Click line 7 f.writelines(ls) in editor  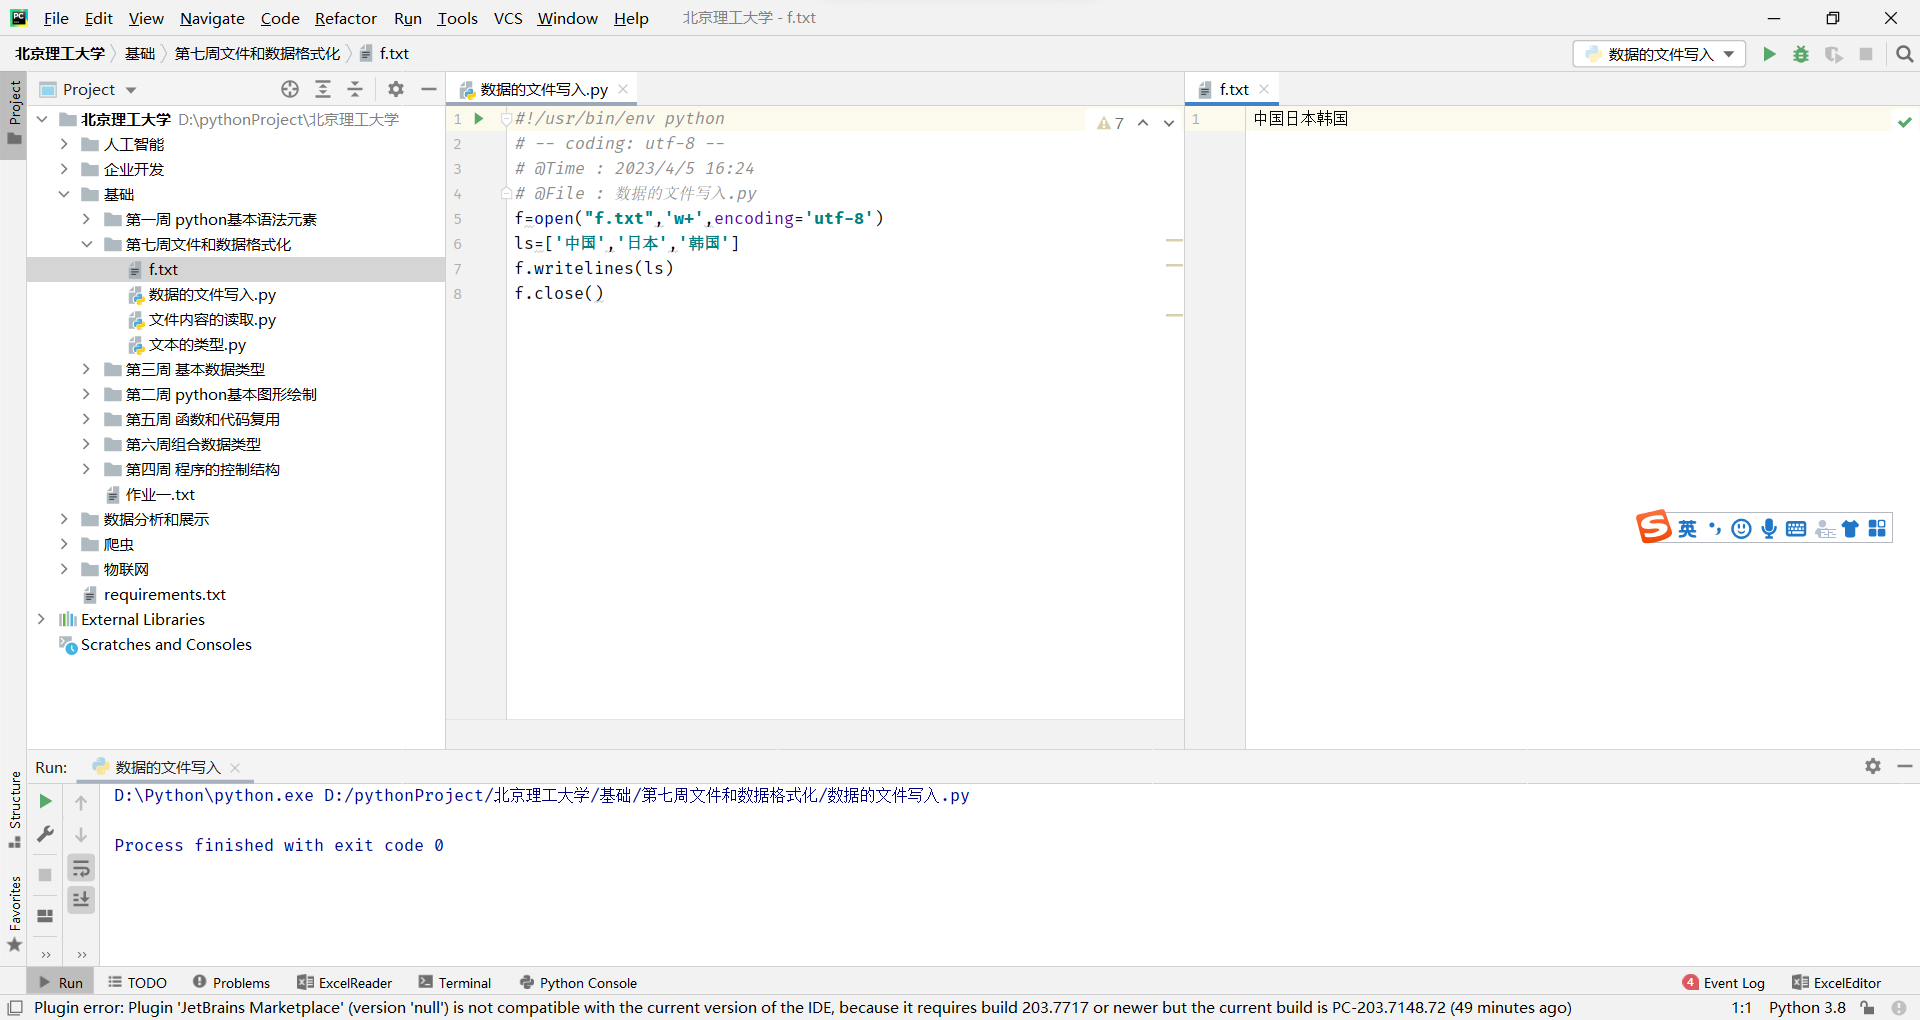(594, 268)
